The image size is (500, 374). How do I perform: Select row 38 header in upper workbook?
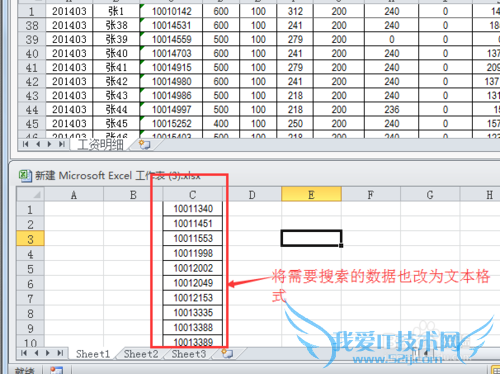click(32, 25)
